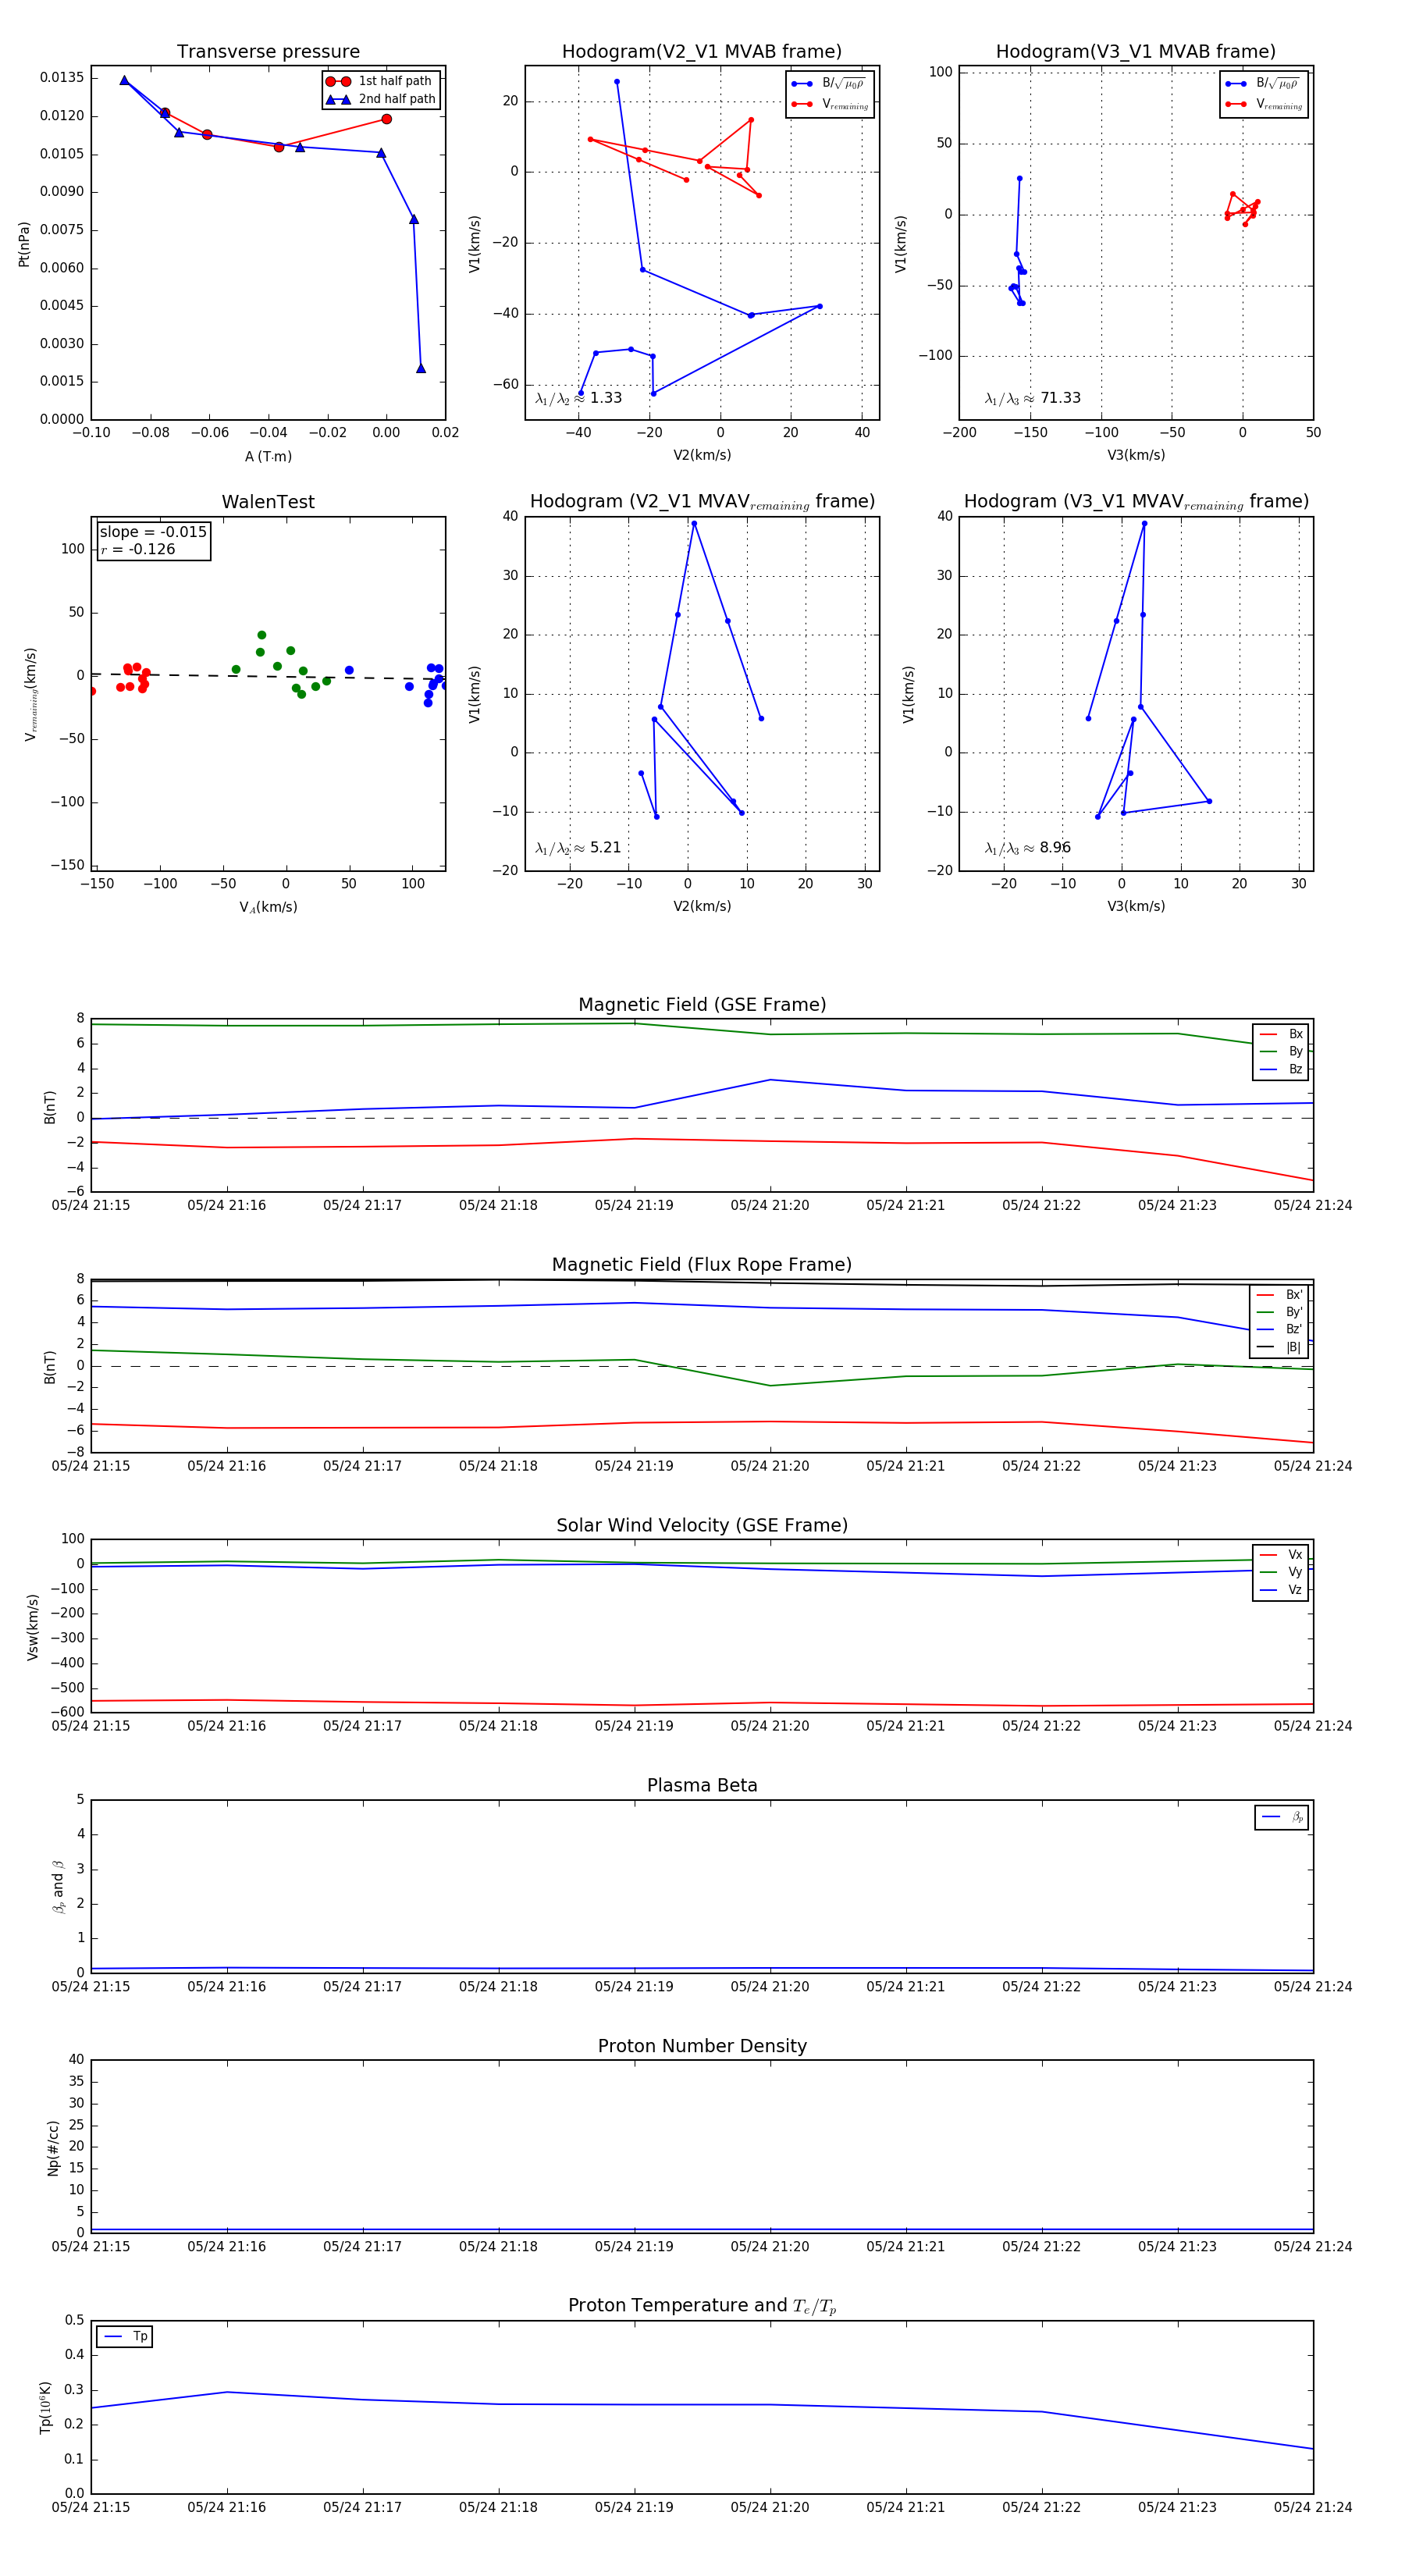Viewport: 1405px width, 2576px height.
Task: Click the 'Tp(10⁶K)' y-axis label
Action: [x=45, y=2407]
